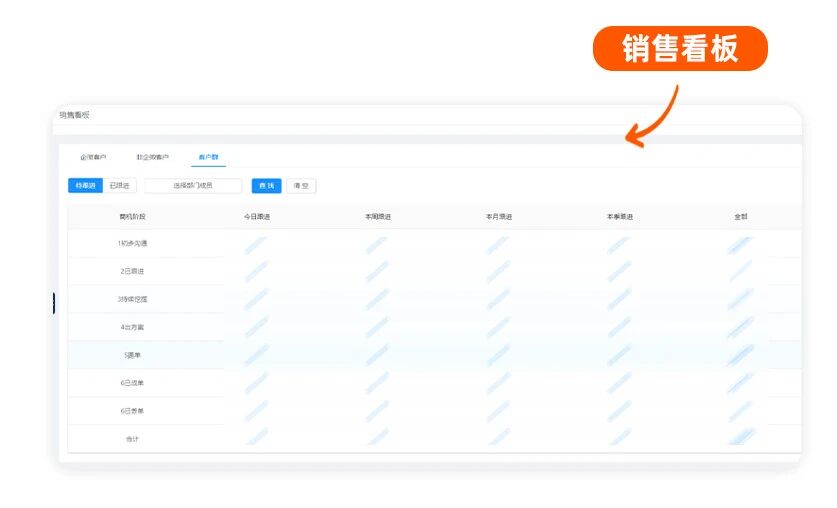Click the 全部 column header
837x508 pixels.
tap(740, 217)
